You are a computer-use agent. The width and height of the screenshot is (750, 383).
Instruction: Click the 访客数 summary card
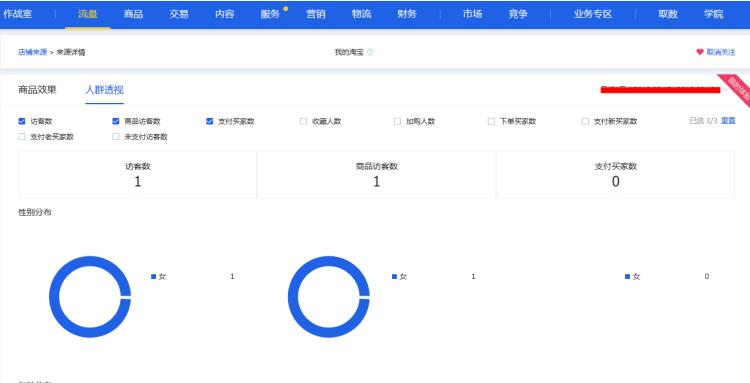pos(138,175)
